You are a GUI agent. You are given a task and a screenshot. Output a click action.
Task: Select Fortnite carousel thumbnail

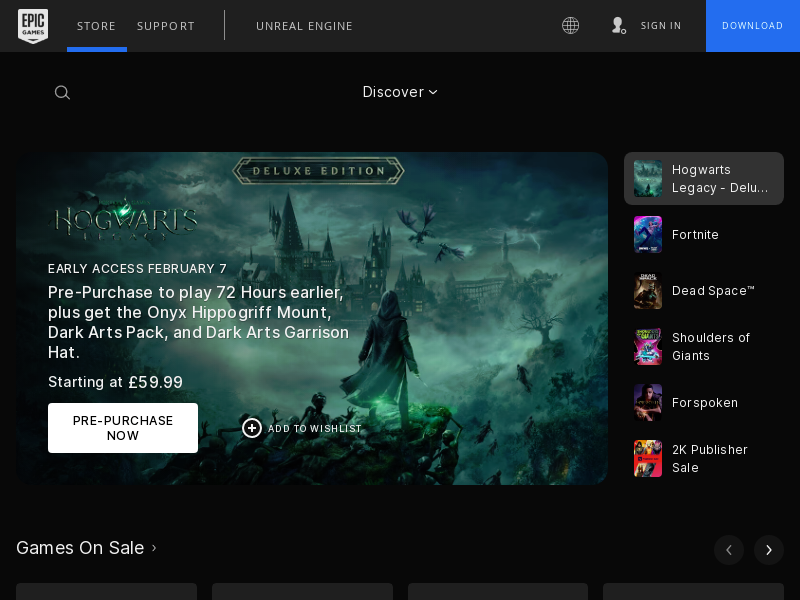point(648,235)
